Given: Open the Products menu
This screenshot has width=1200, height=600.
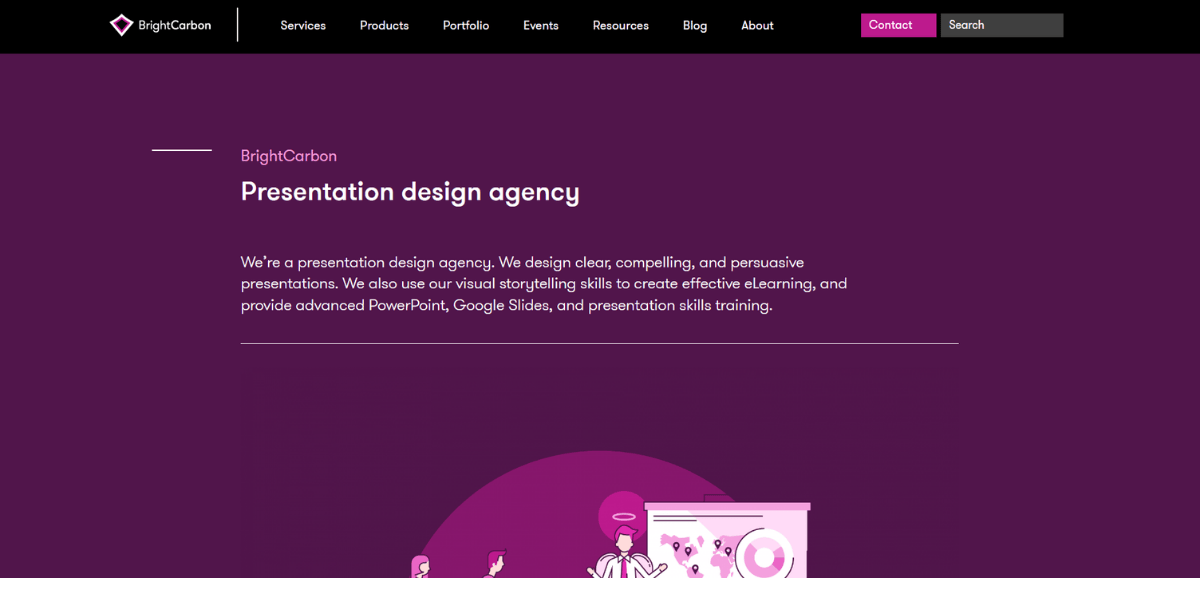Looking at the screenshot, I should coord(384,26).
